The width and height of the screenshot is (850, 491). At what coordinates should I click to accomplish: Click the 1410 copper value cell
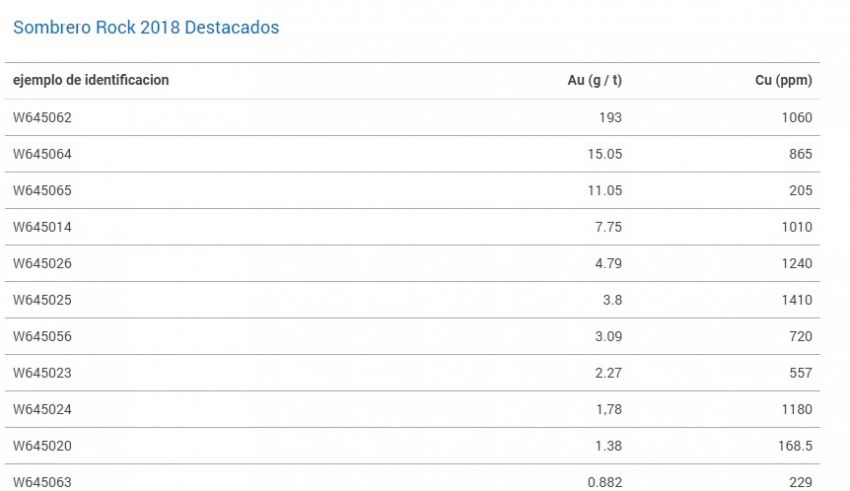pos(797,300)
